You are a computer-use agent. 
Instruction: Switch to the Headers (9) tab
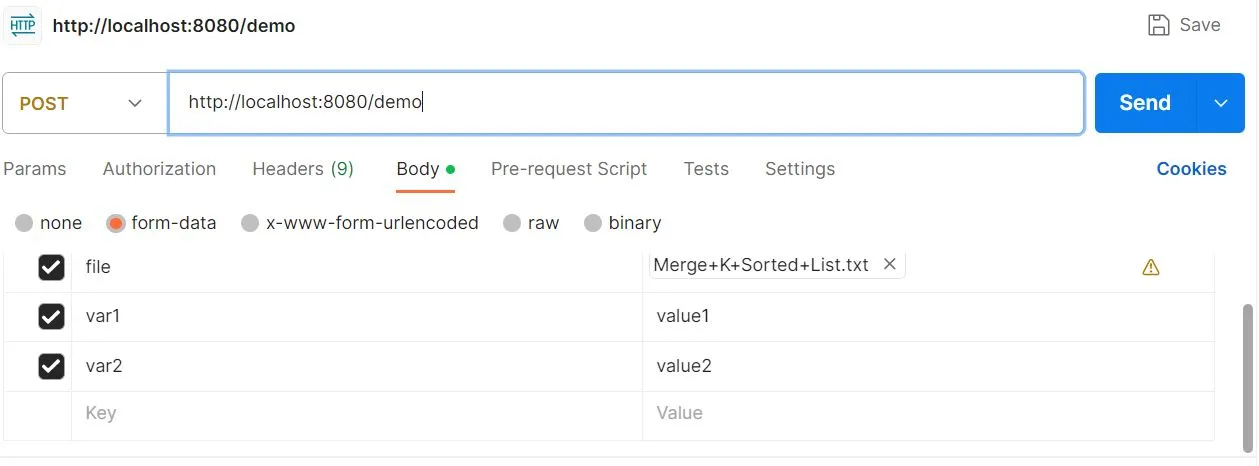pos(303,169)
